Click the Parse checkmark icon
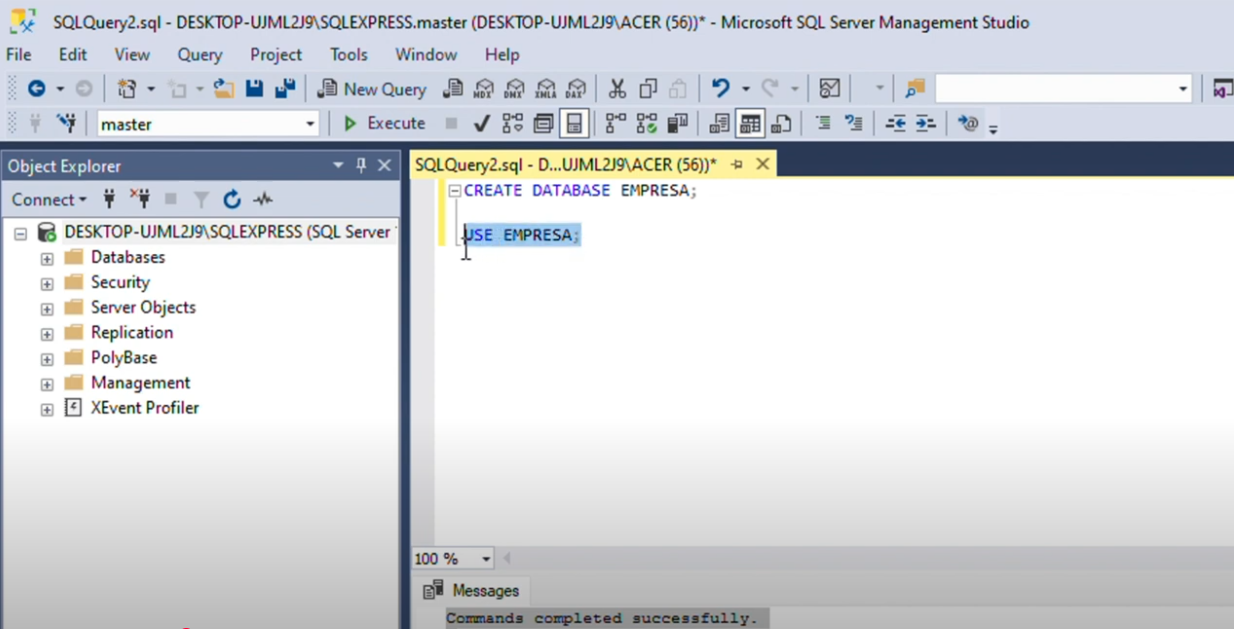The image size is (1234, 629). click(482, 124)
